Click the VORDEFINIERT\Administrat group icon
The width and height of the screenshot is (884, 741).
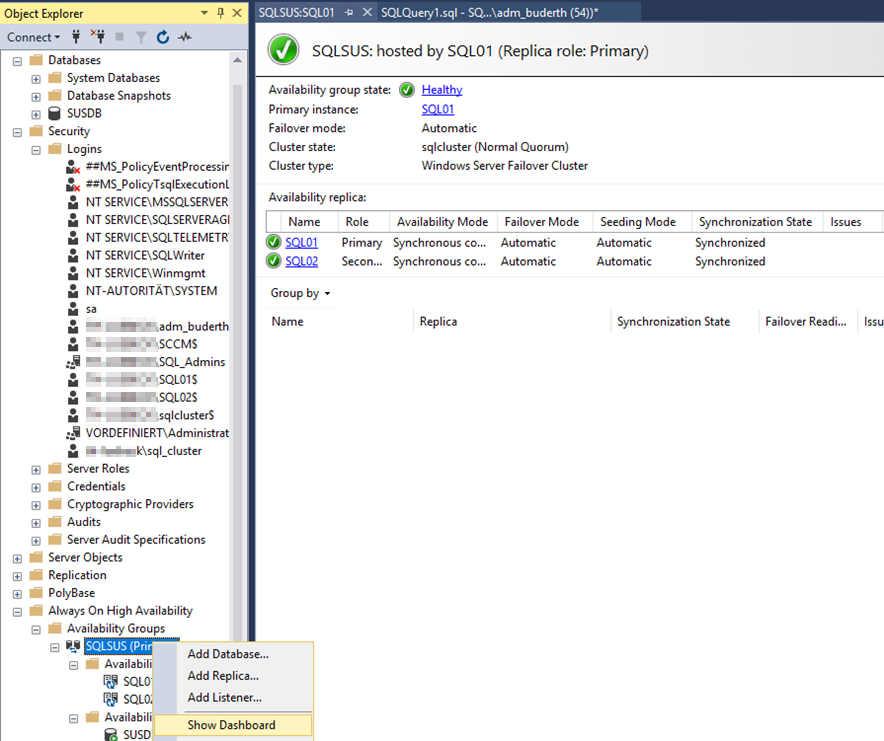[x=73, y=433]
